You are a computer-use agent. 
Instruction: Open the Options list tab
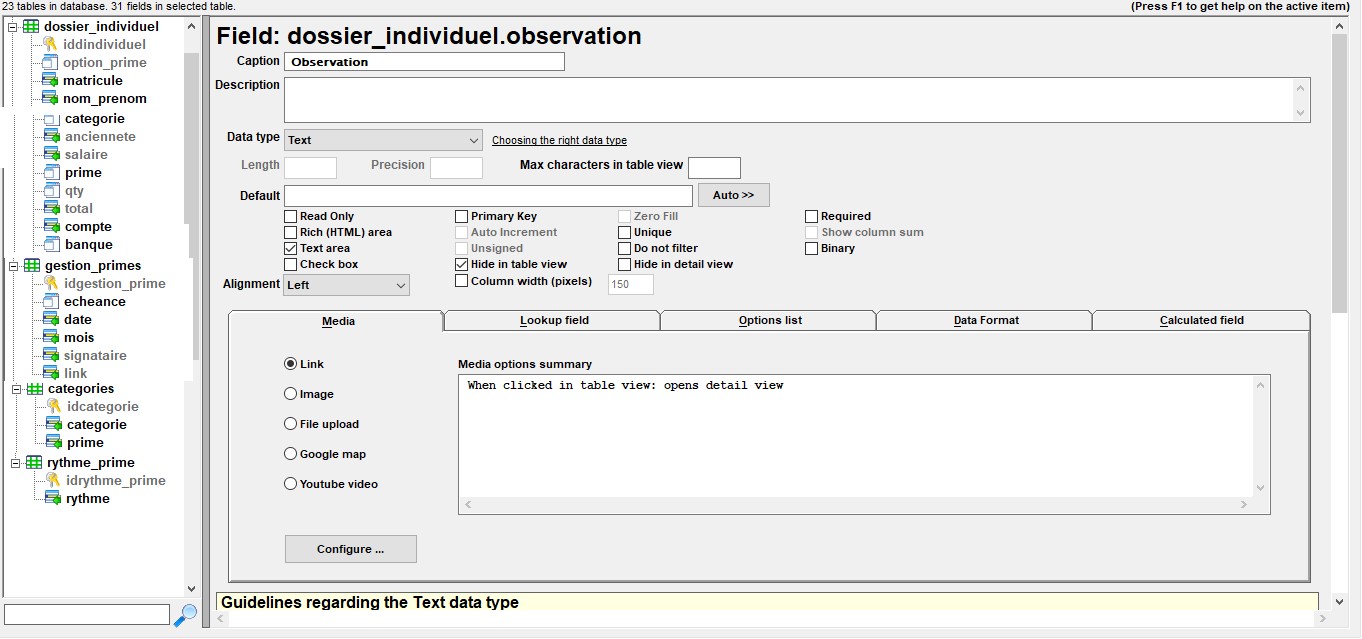point(770,320)
